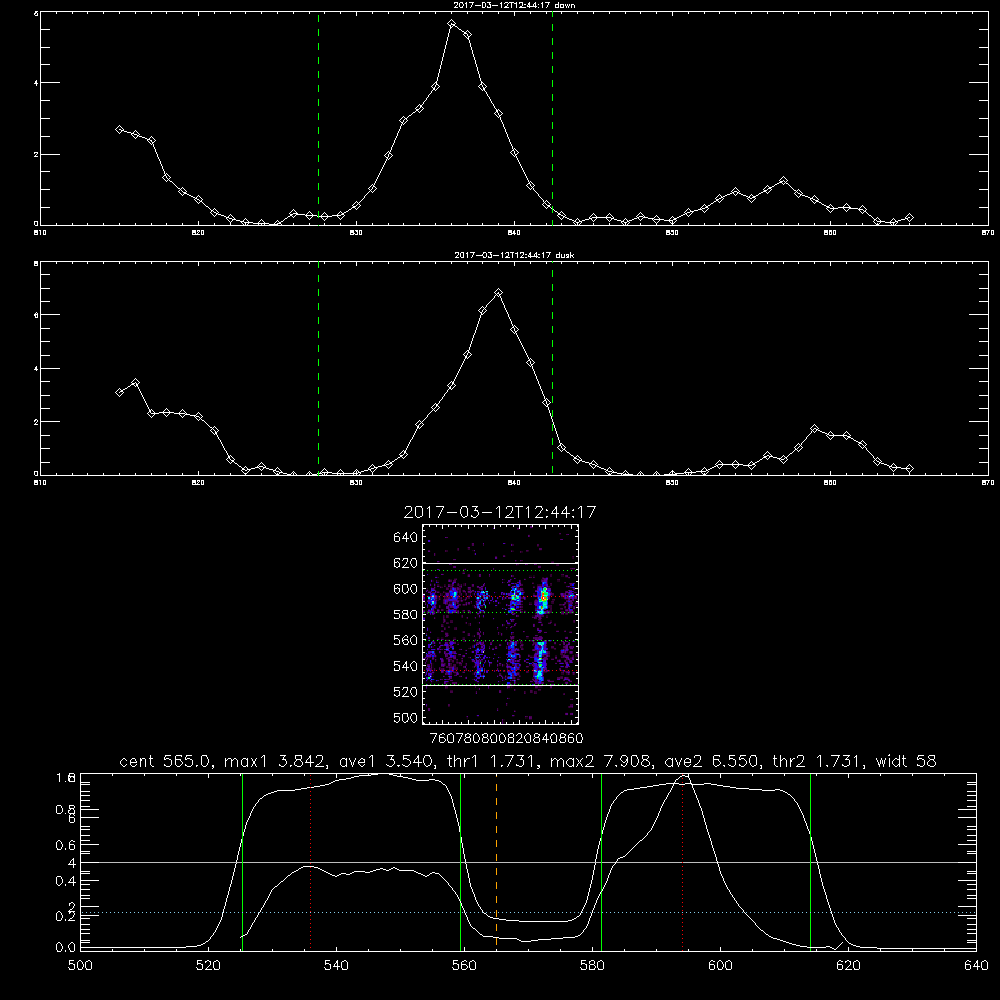Select the green dashed line near 842 in dawn plot

552,118
